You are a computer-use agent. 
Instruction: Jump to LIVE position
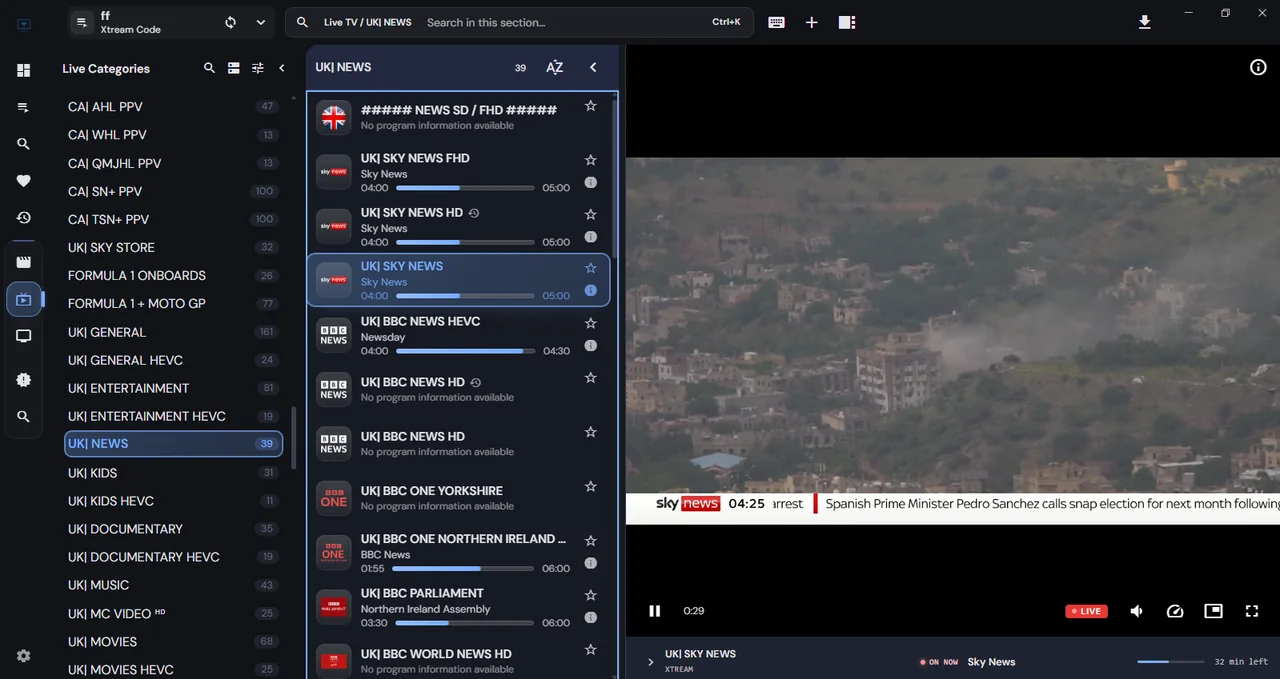(x=1086, y=611)
